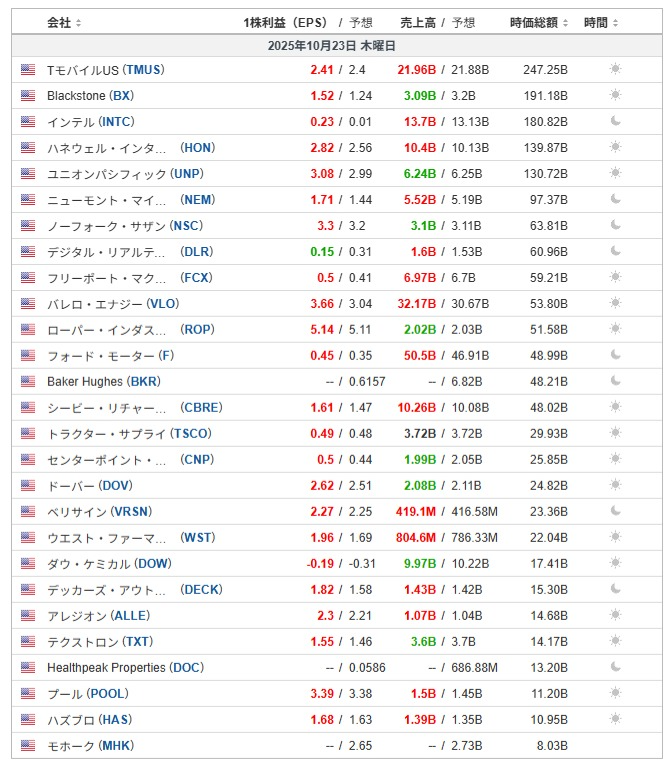Screen dimensions: 670x771
Task: Click the moon icon in the VRSN row
Action: click(x=615, y=512)
